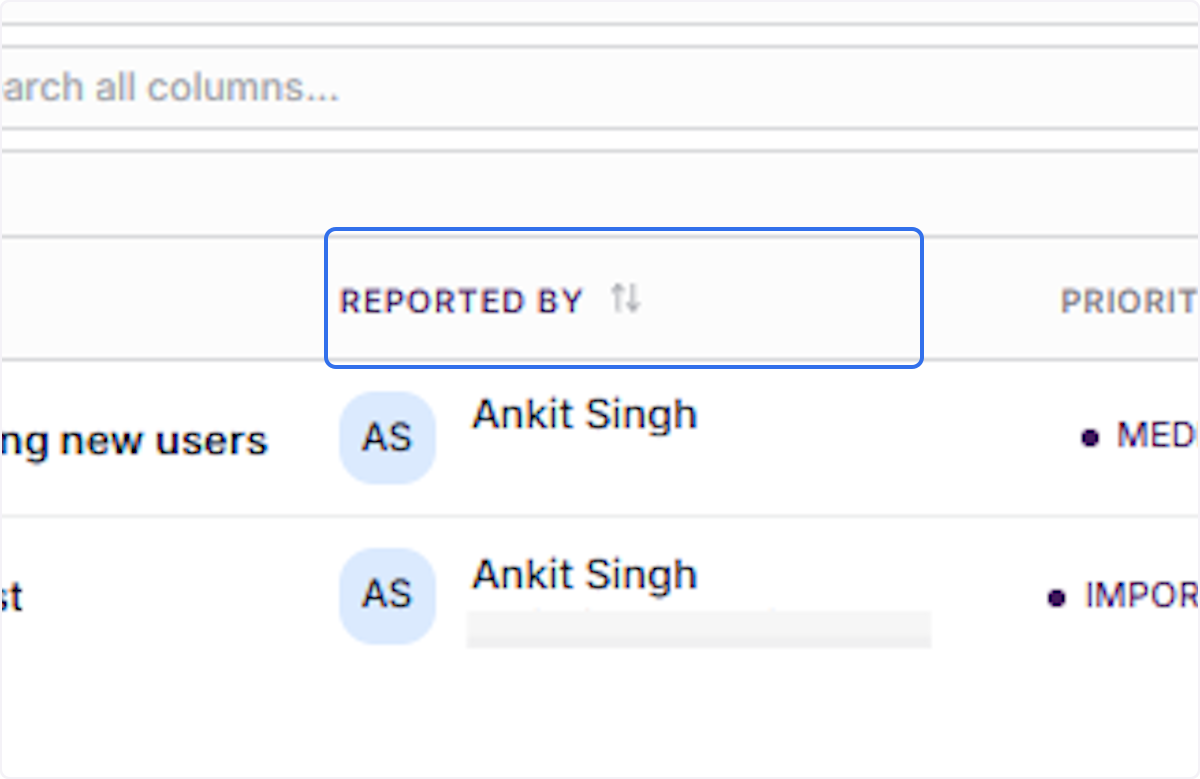
Task: Sort by the Reported By arrows icon
Action: click(x=626, y=298)
